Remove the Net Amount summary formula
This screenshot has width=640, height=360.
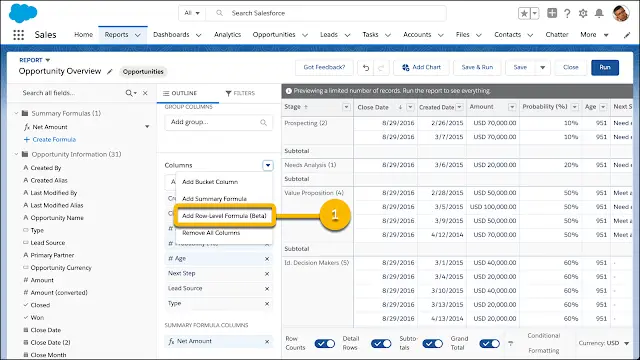pos(267,342)
